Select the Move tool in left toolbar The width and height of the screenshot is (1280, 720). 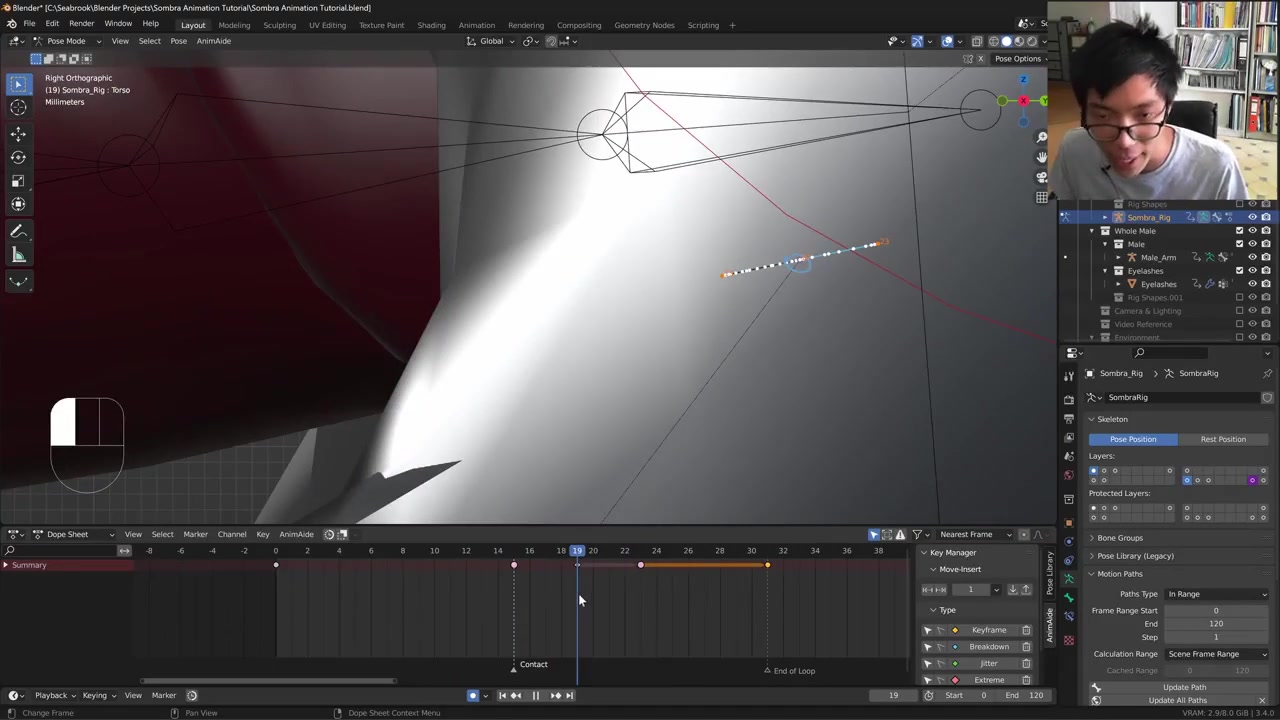(x=18, y=133)
